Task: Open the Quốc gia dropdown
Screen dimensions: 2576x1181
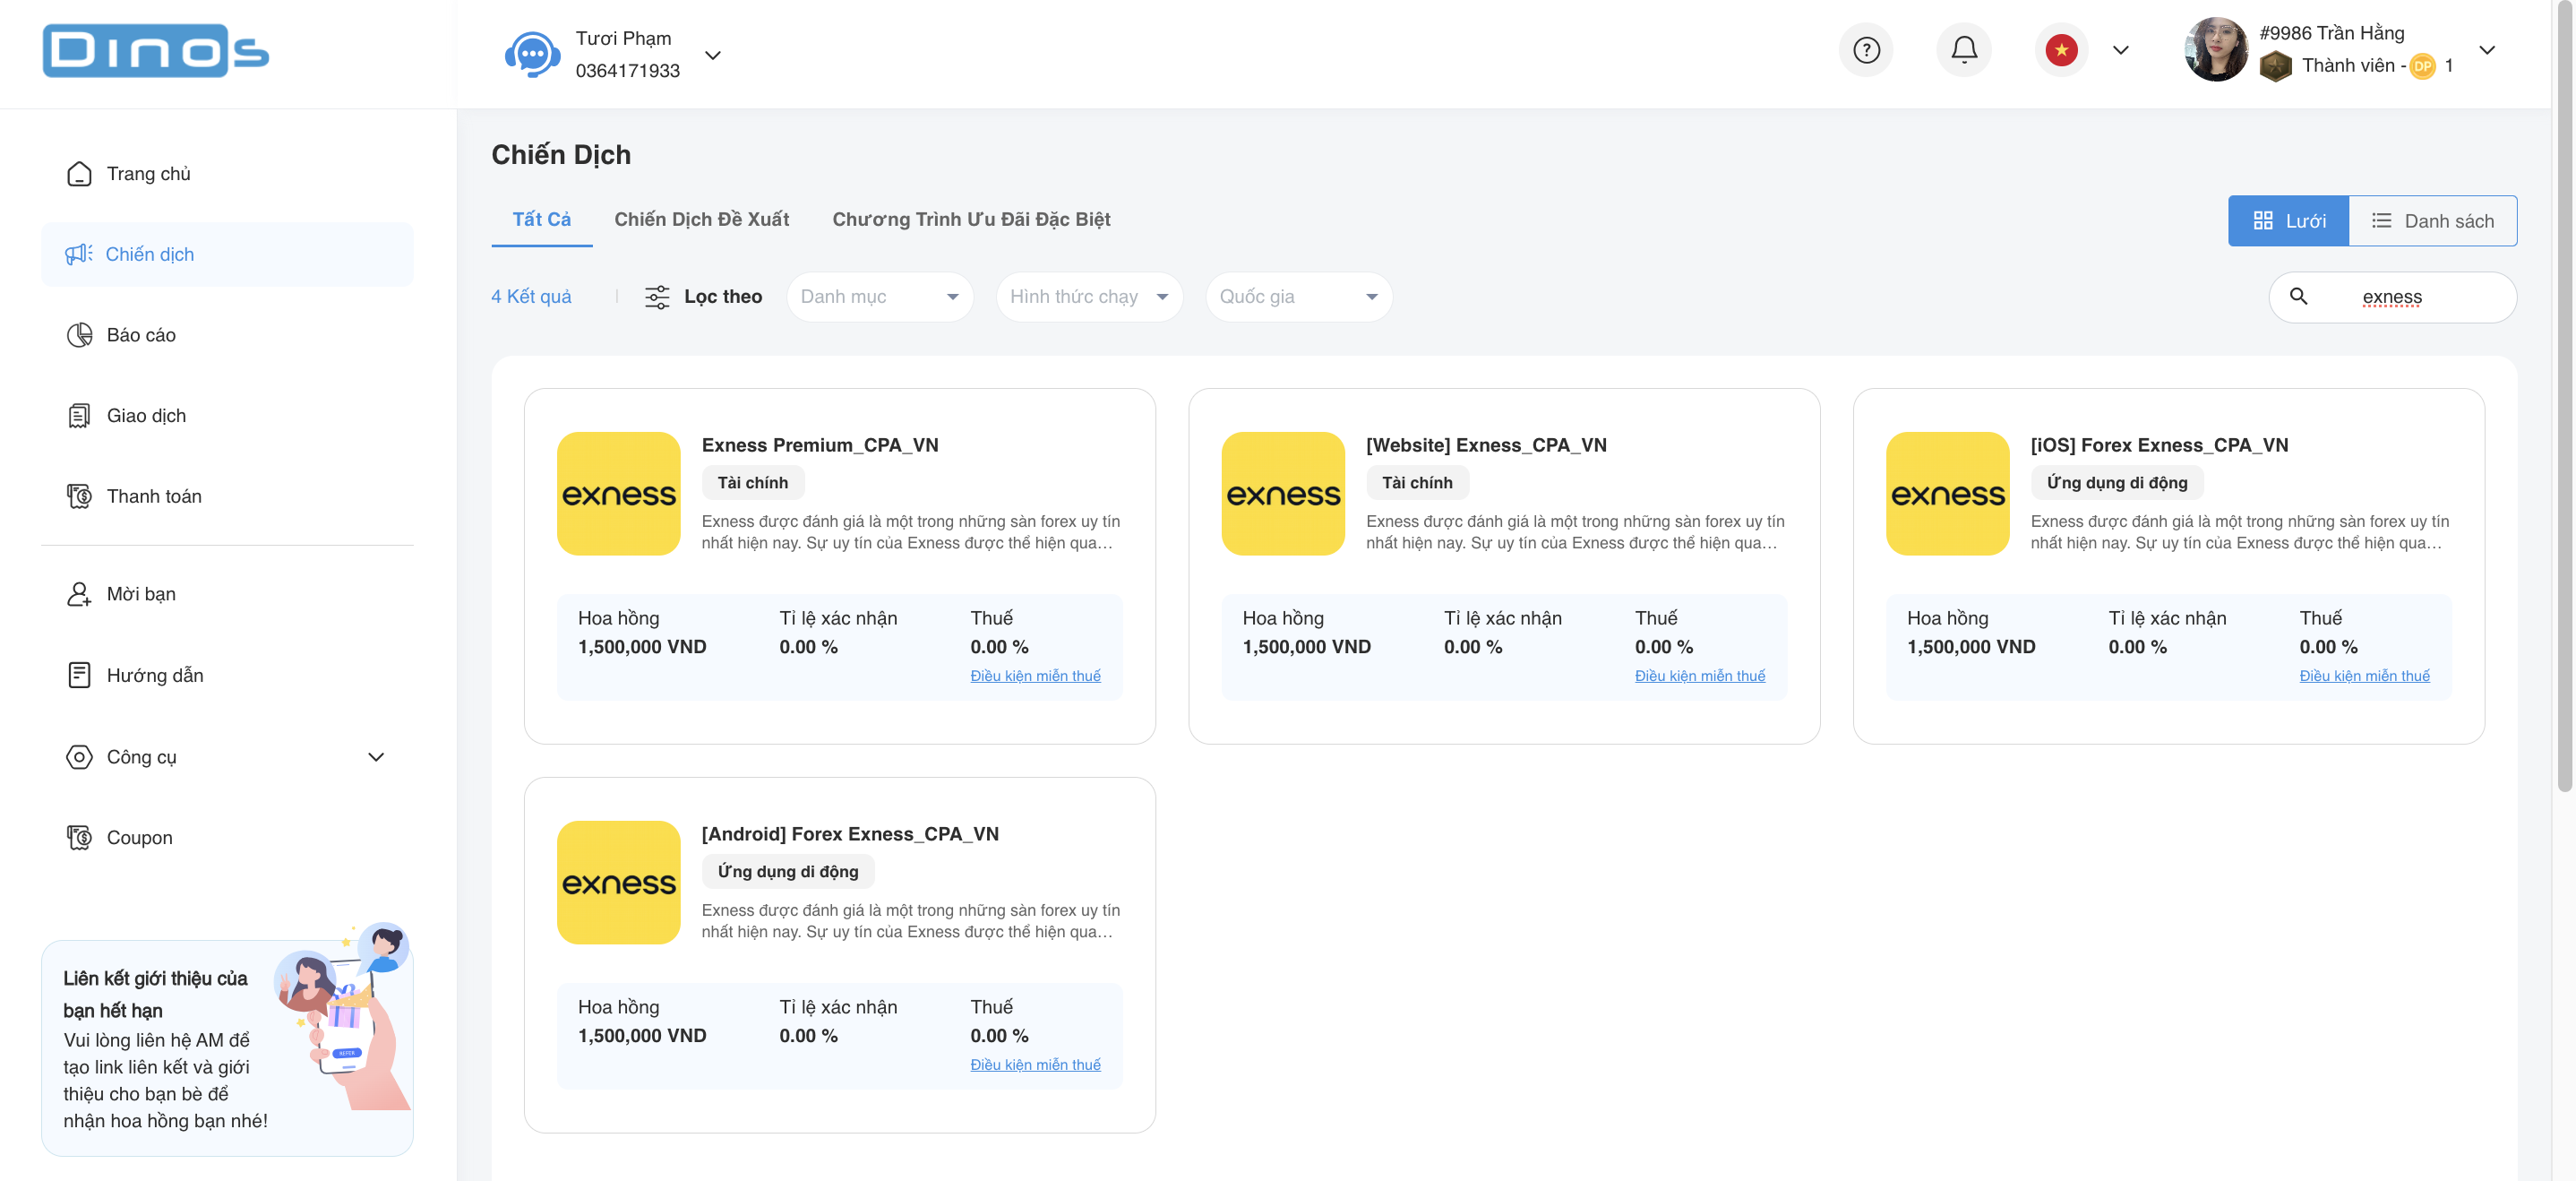Action: (x=1298, y=297)
